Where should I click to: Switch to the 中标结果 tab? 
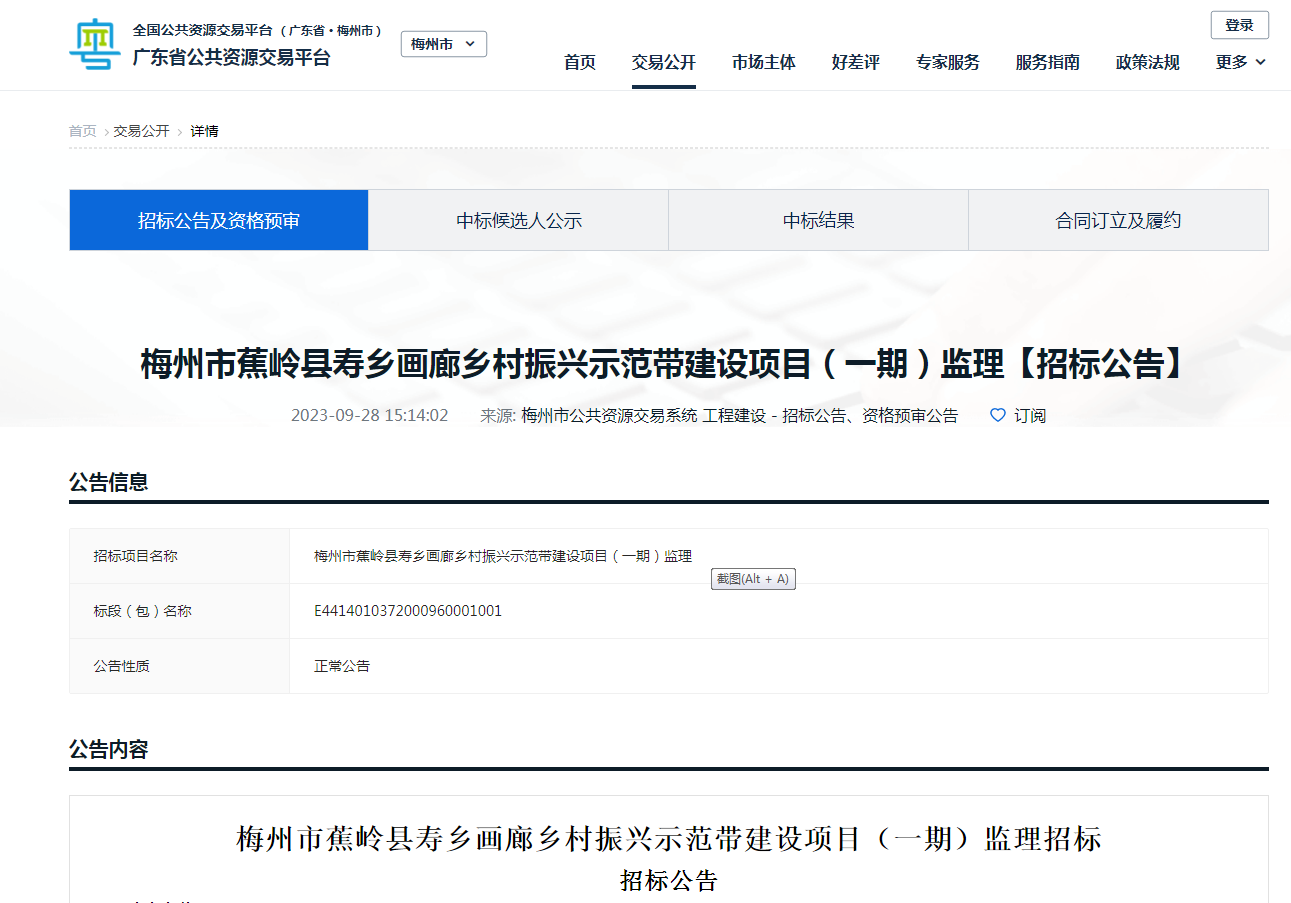pos(818,220)
